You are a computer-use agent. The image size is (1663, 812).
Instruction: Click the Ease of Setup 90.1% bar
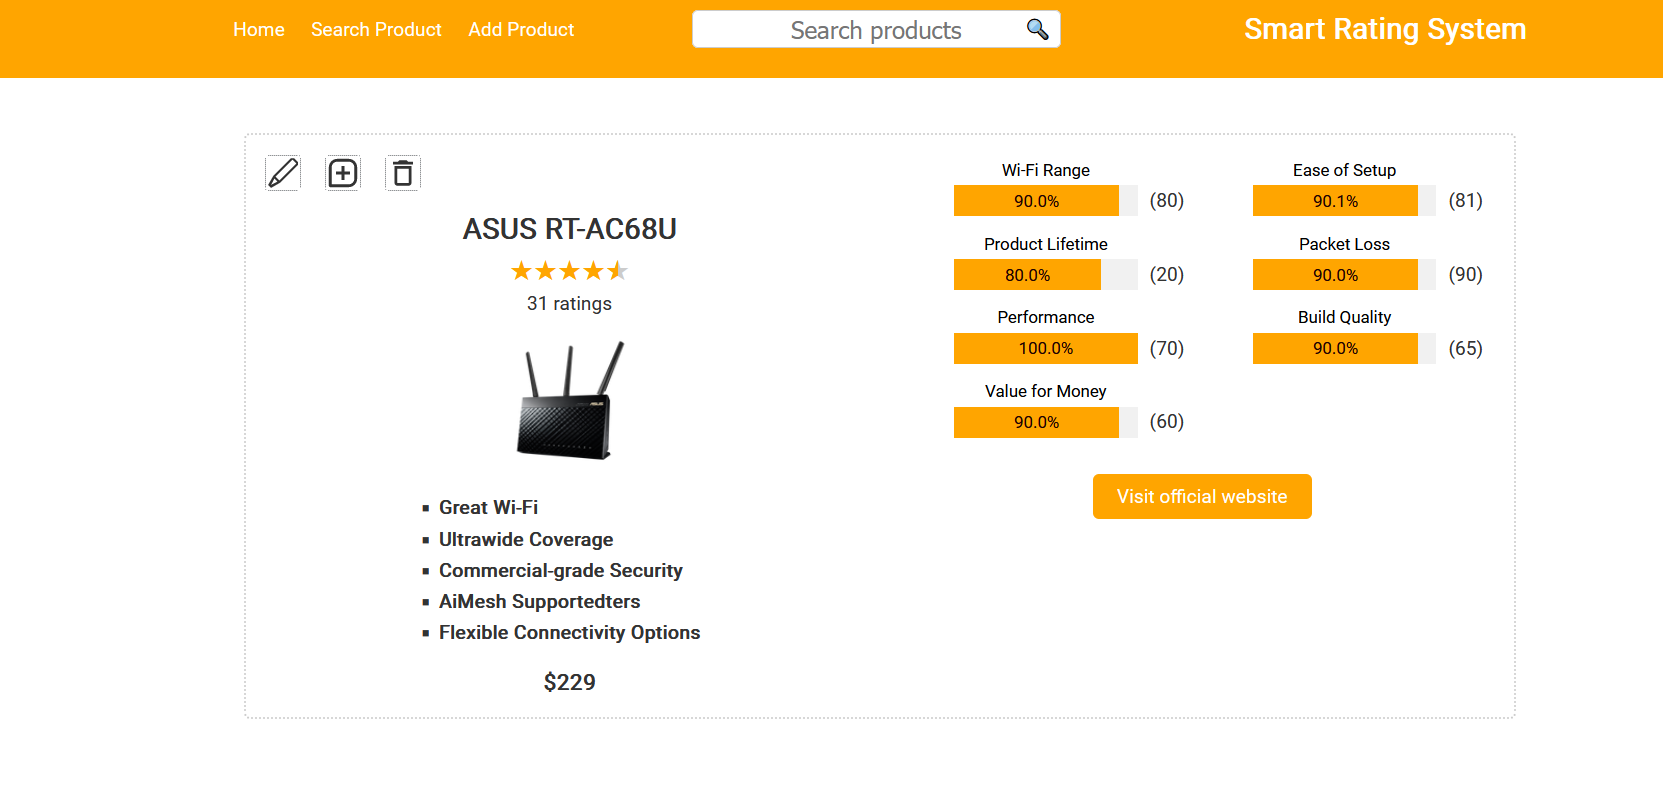click(x=1344, y=201)
